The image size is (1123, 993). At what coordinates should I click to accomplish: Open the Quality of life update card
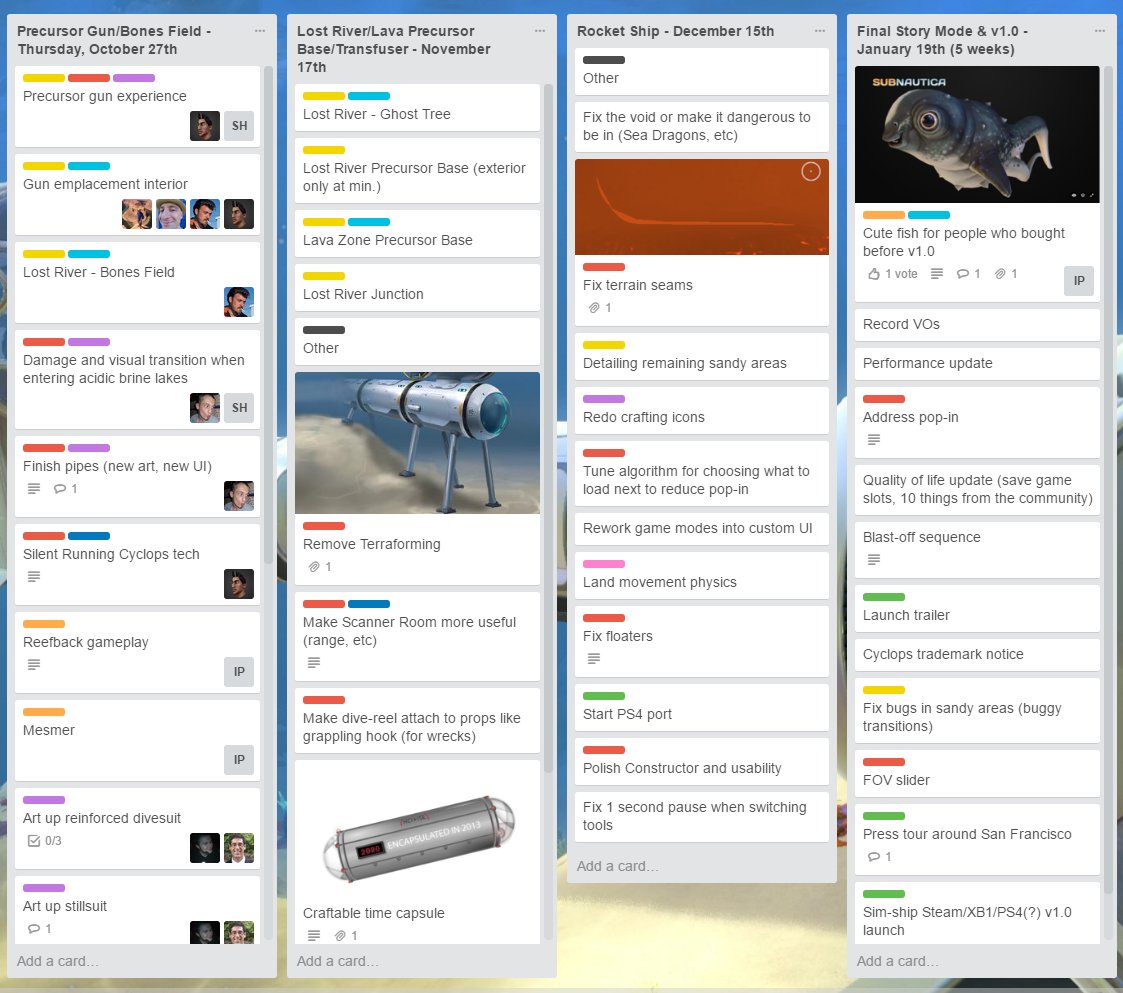977,490
